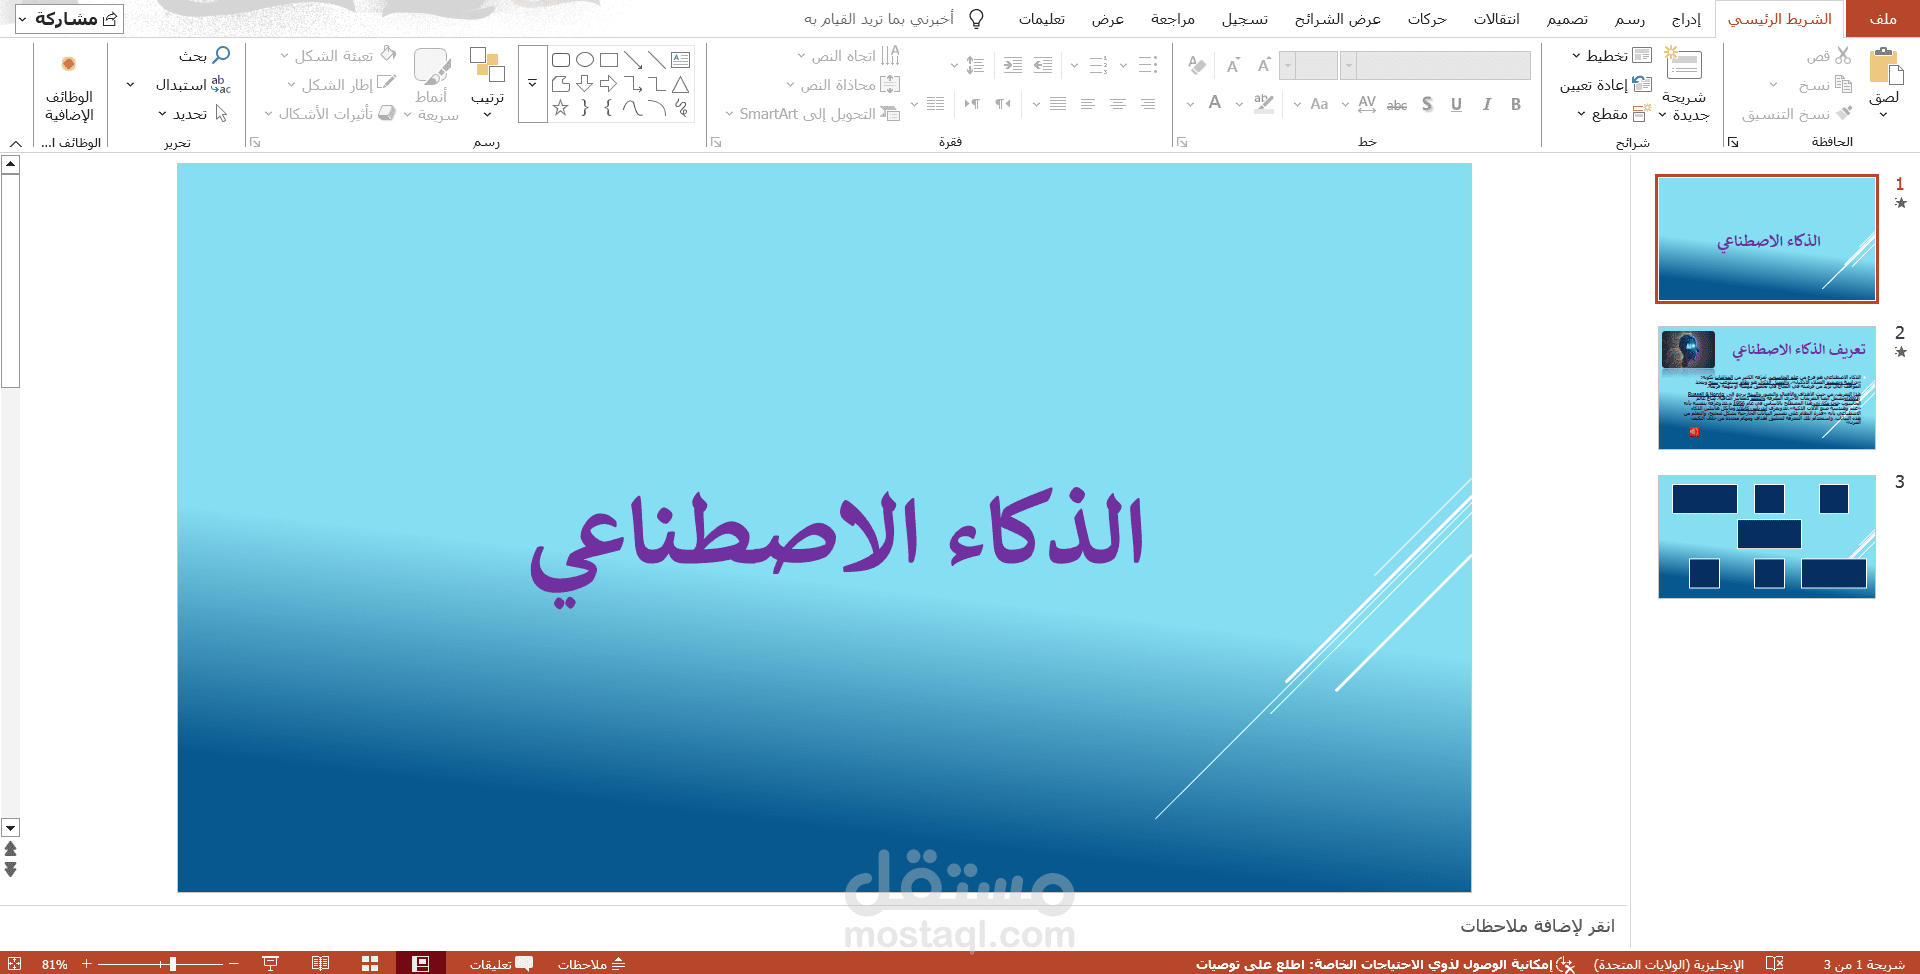Click the Share (مشاركة) button
1920x974 pixels.
(x=68, y=19)
